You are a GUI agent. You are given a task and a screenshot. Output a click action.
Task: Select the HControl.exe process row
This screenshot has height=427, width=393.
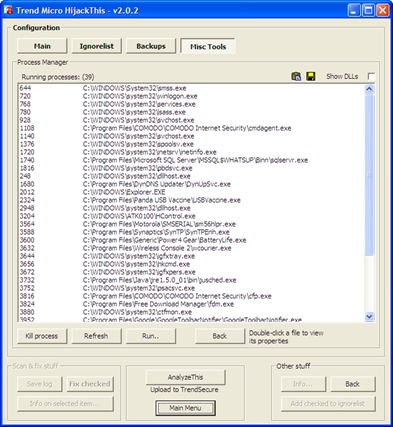tap(192, 216)
